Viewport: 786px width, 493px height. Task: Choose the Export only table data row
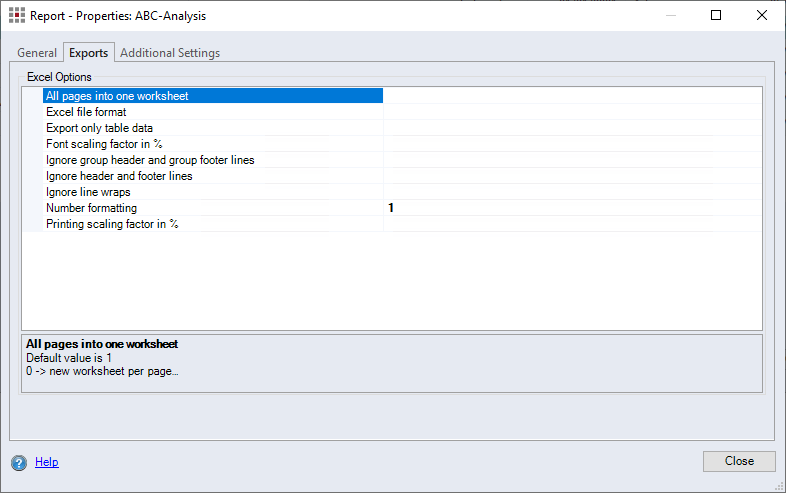click(99, 128)
